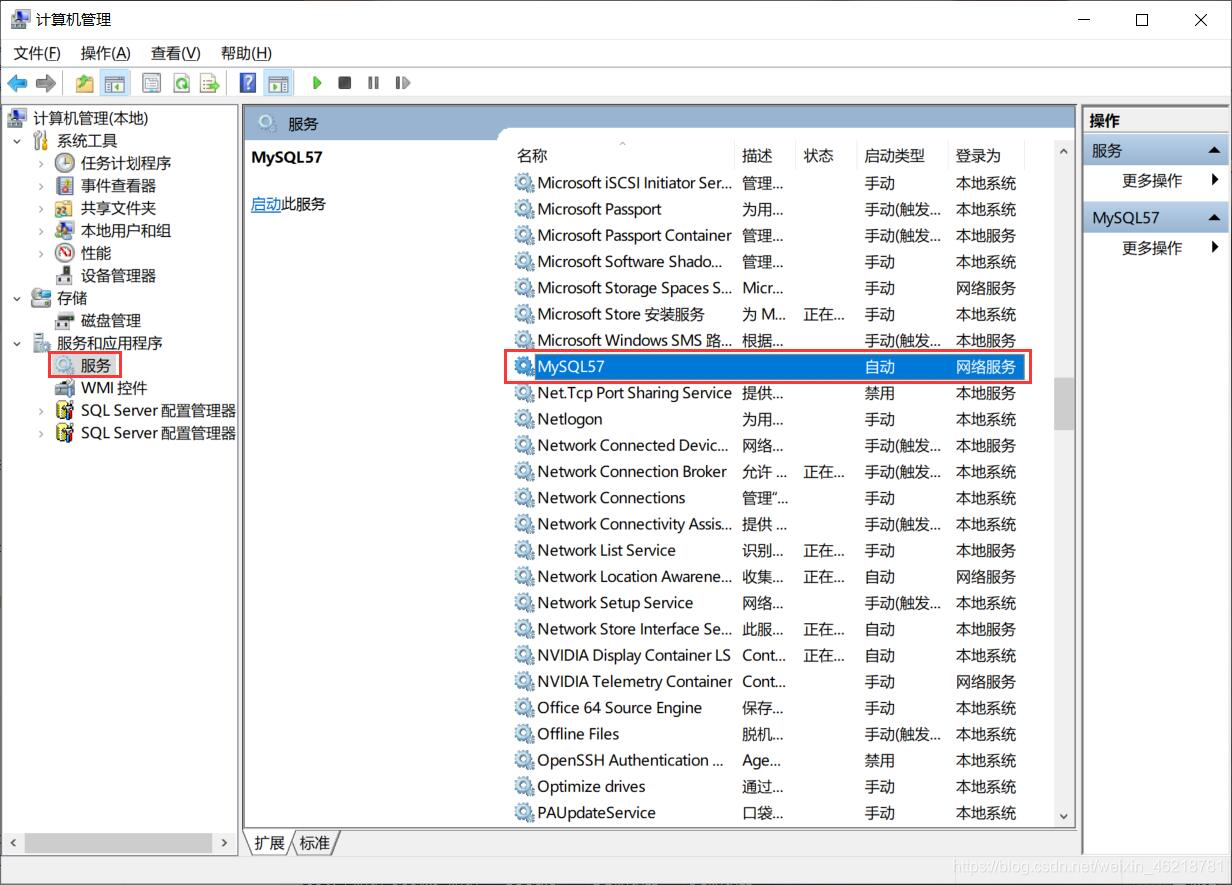The width and height of the screenshot is (1232, 885).
Task: Click the blue Back arrow icon
Action: [17, 83]
